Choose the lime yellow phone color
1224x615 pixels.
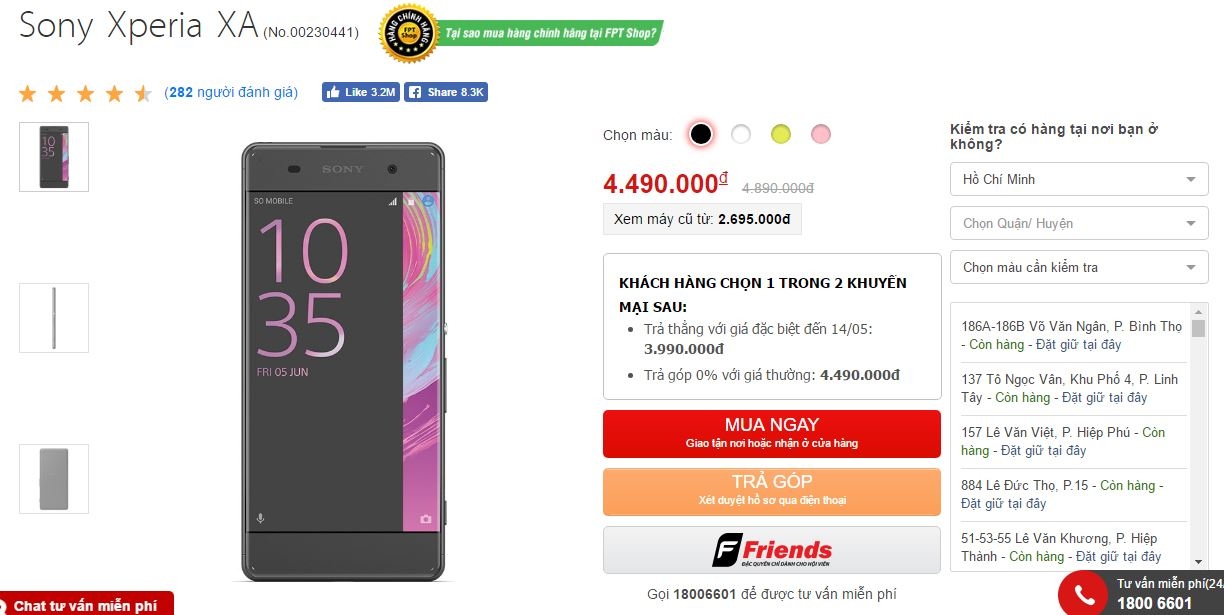coord(781,134)
